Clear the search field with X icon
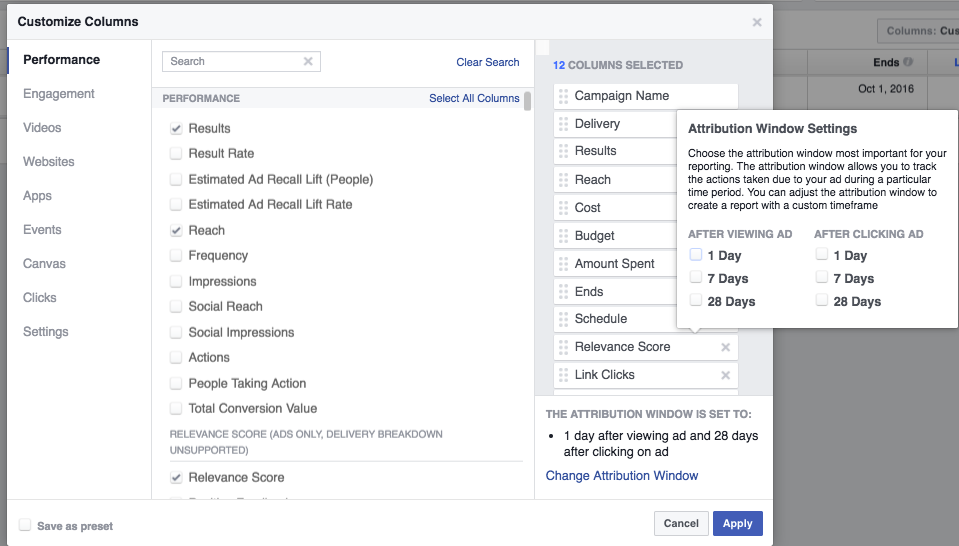The image size is (959, 546). (x=308, y=62)
